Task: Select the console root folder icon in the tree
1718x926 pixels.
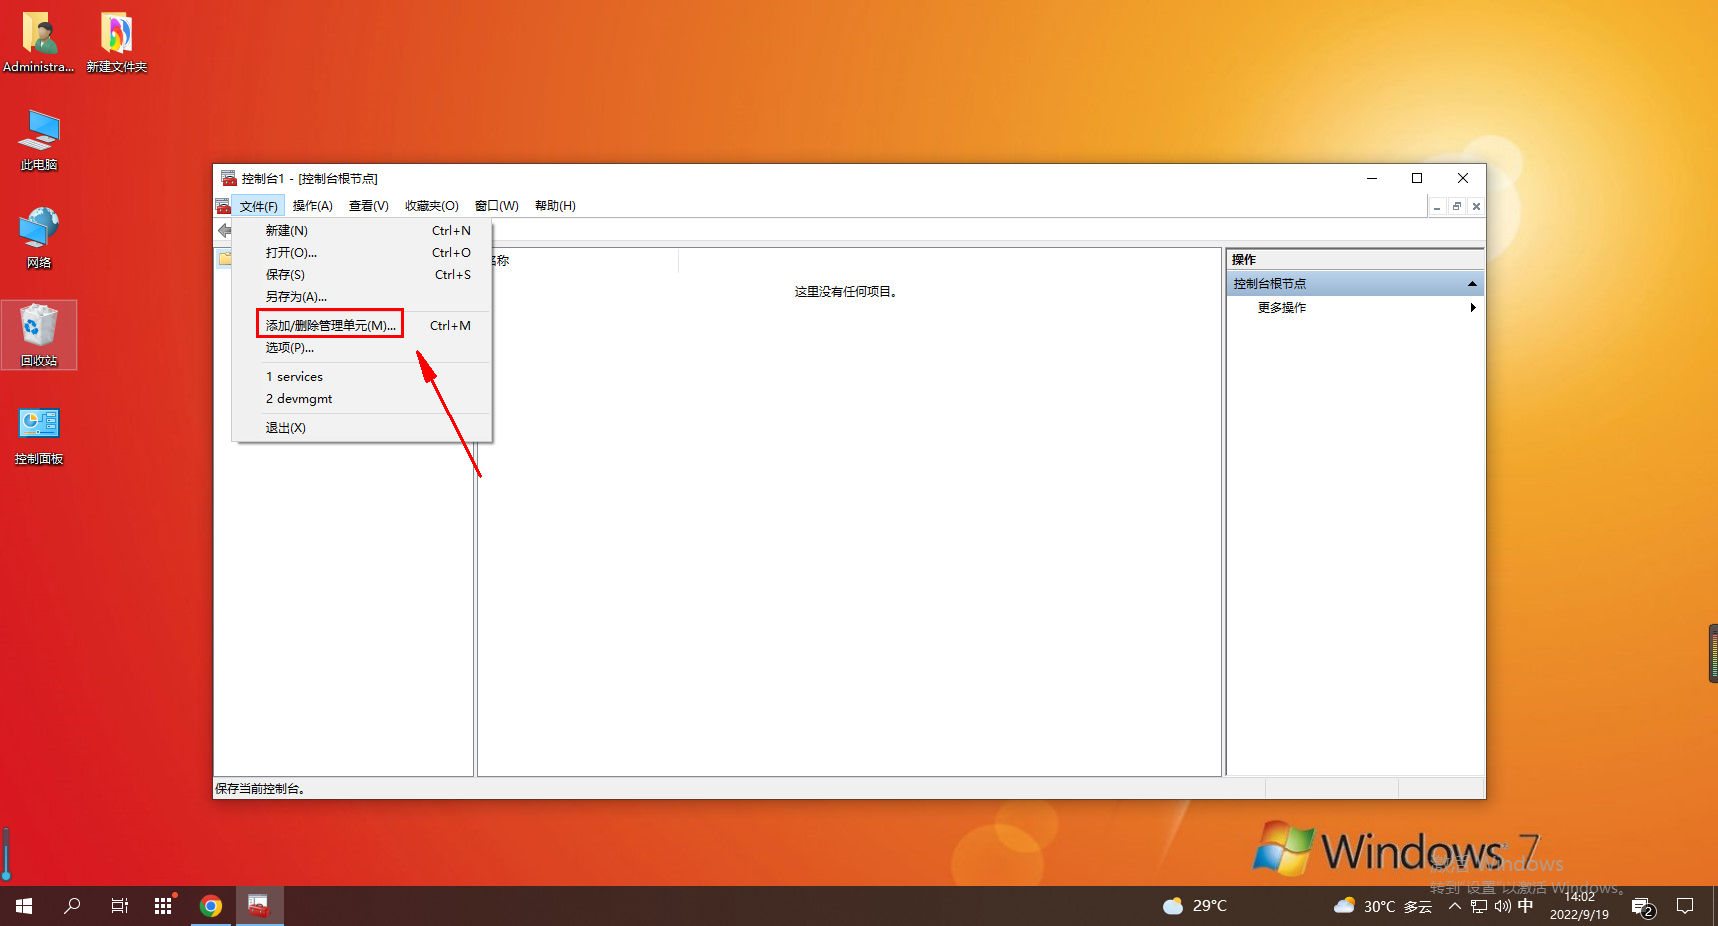Action: coord(225,259)
